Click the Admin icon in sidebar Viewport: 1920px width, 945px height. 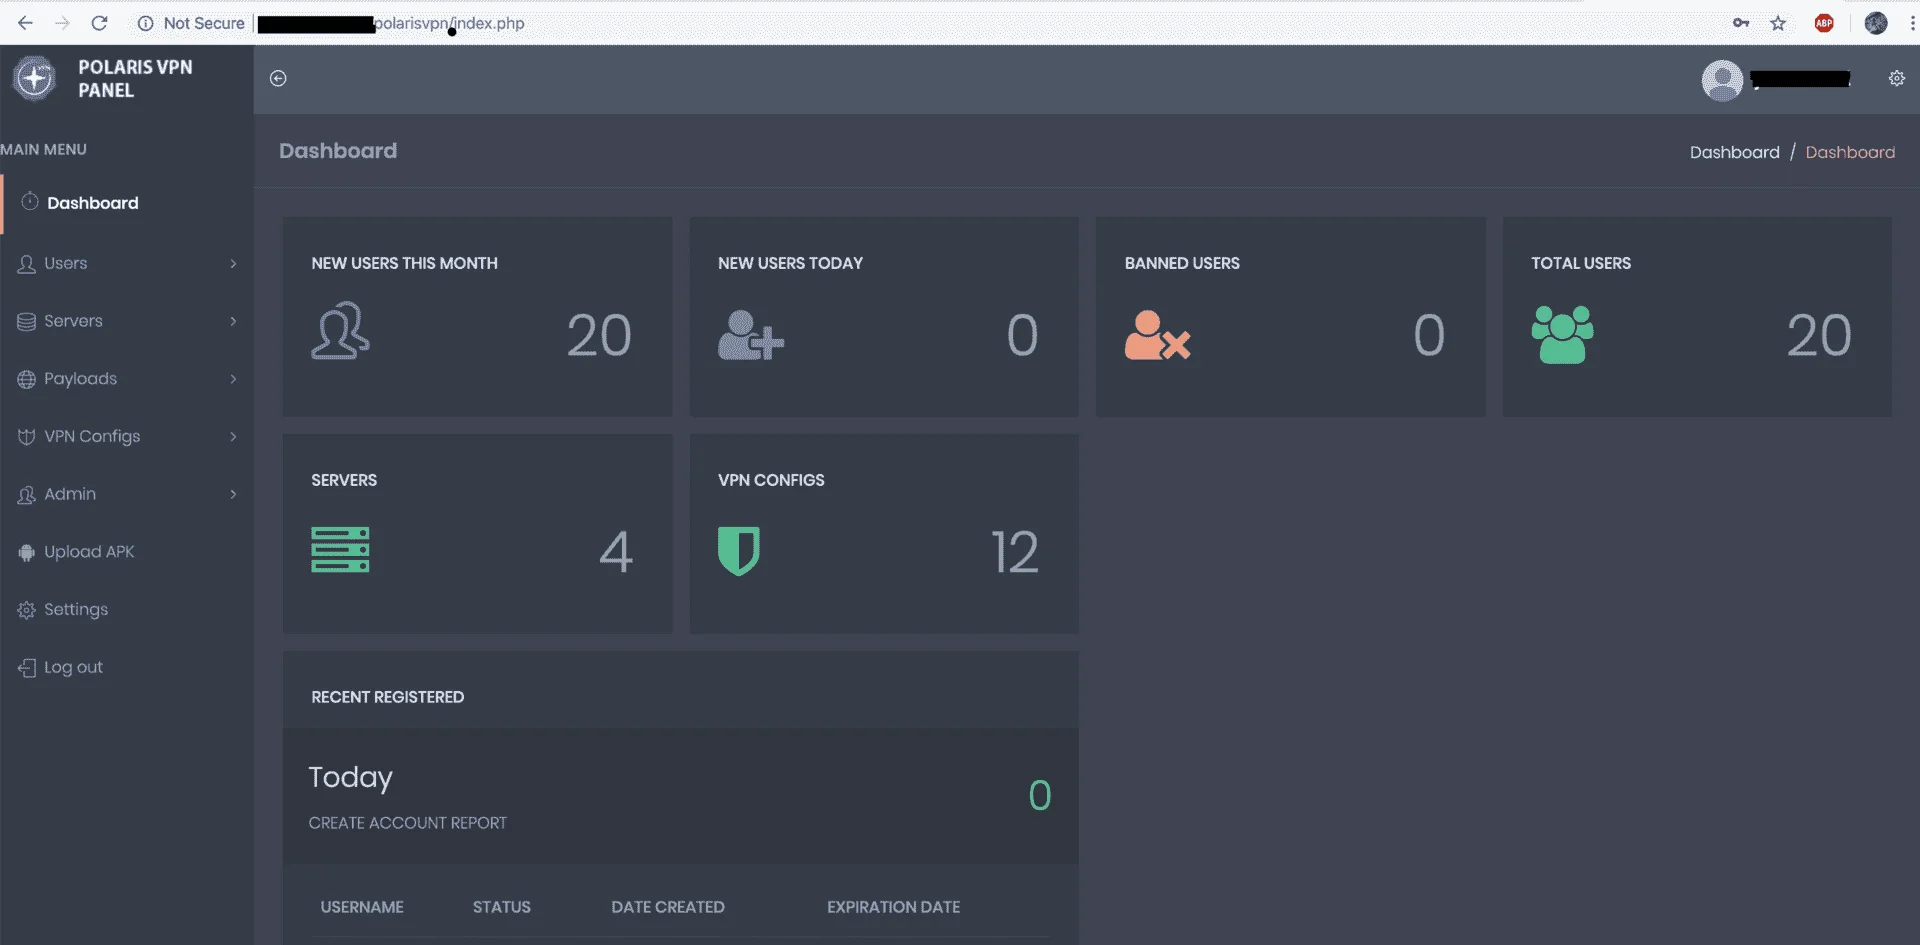coord(27,495)
